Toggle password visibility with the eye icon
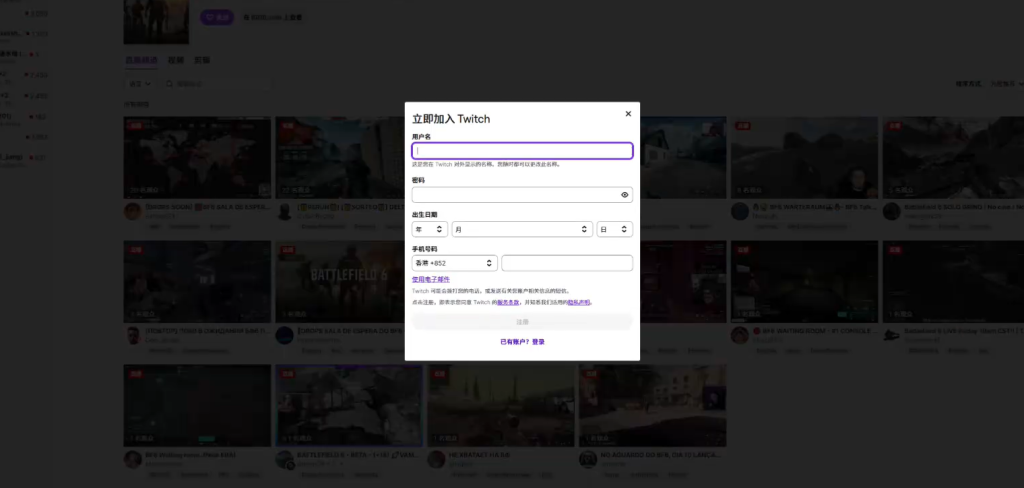Viewport: 1024px width, 488px height. pos(624,195)
